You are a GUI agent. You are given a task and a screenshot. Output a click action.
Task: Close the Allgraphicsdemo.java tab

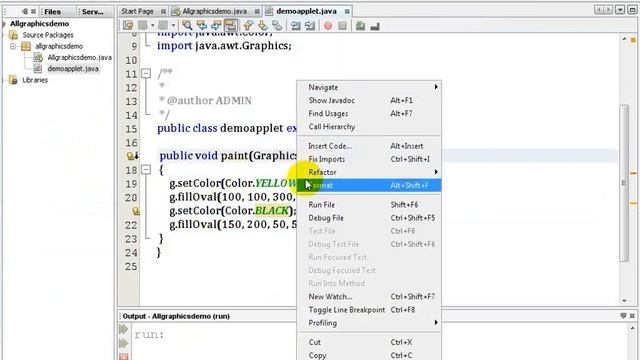[257, 11]
